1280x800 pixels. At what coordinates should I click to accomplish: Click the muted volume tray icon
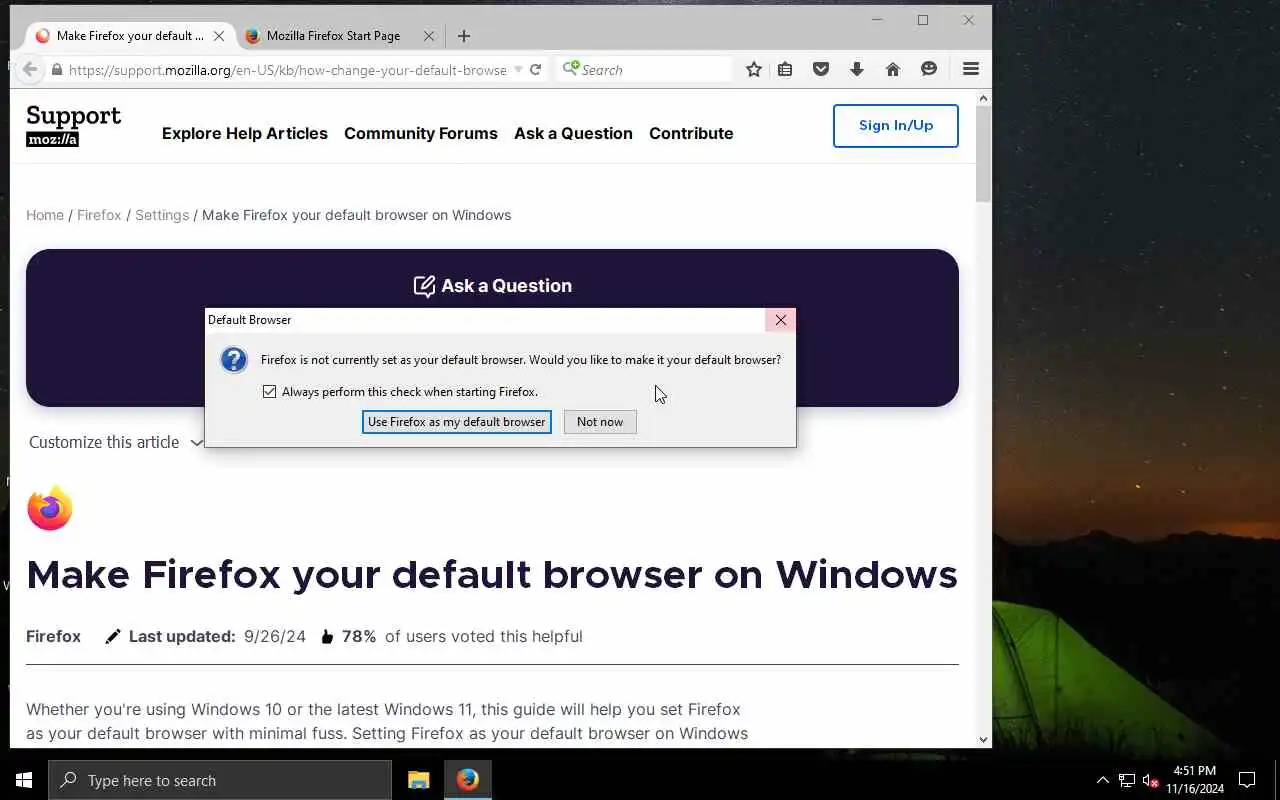[x=1150, y=781]
